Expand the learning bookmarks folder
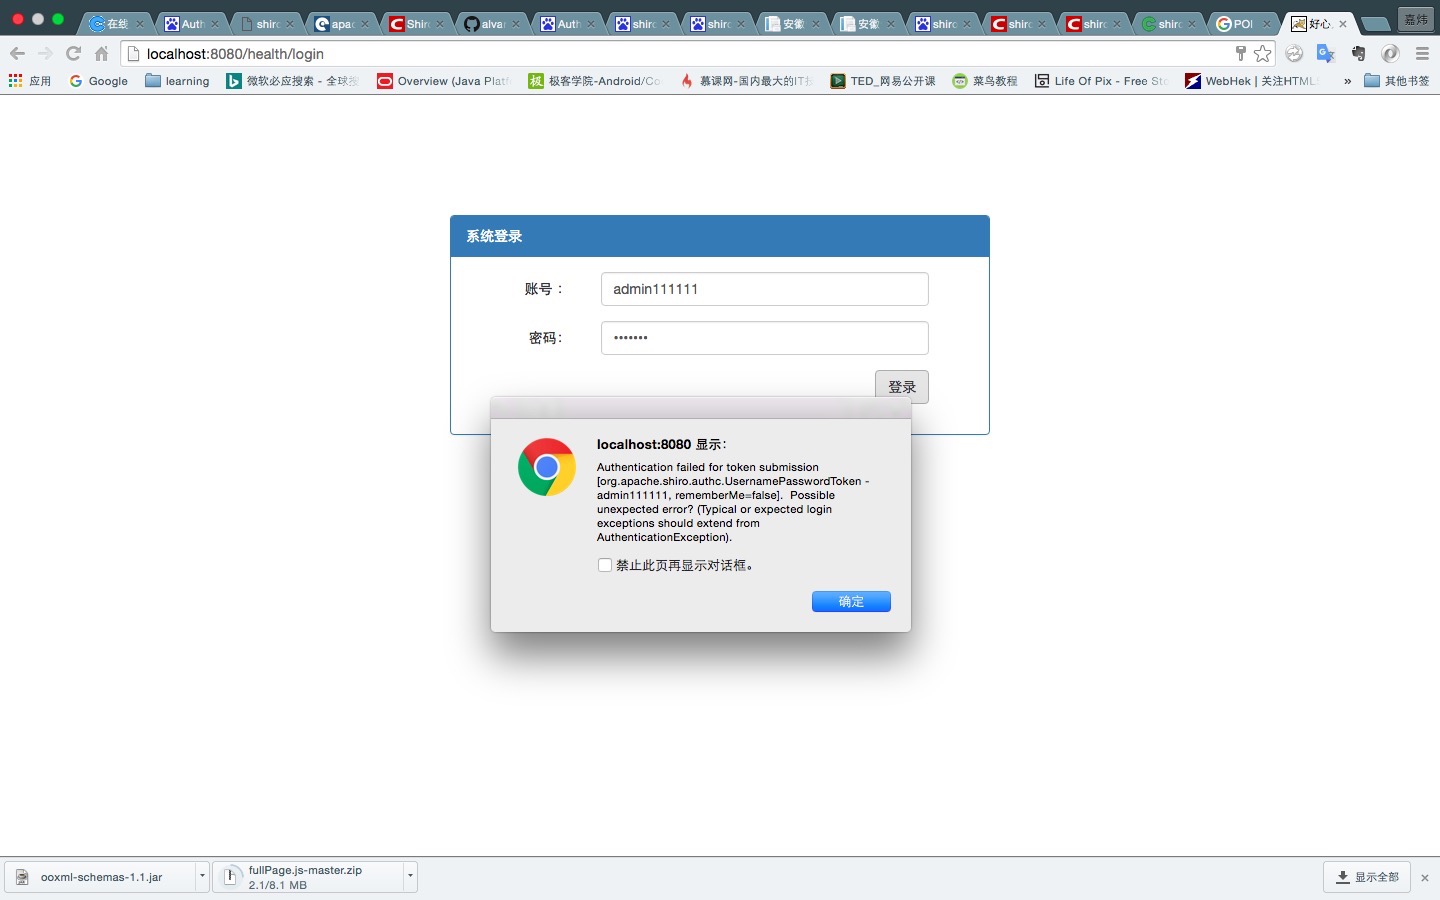 click(177, 81)
